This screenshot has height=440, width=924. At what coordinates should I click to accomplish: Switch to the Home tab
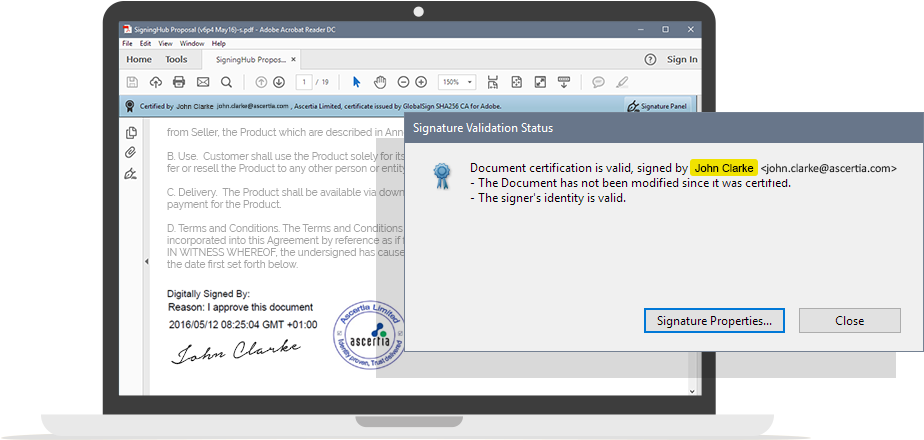tap(139, 59)
